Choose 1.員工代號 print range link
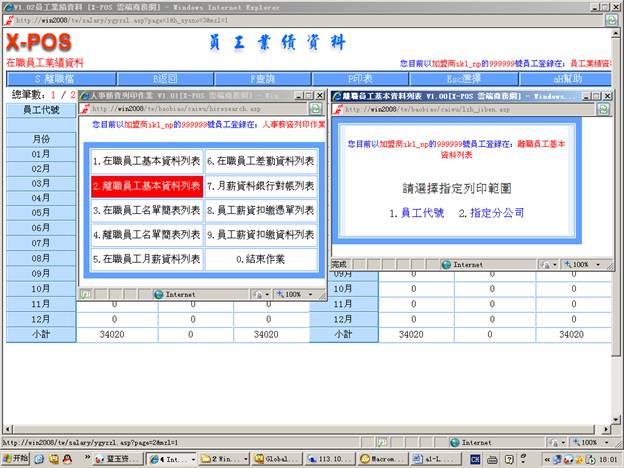624x468 pixels. (x=416, y=213)
